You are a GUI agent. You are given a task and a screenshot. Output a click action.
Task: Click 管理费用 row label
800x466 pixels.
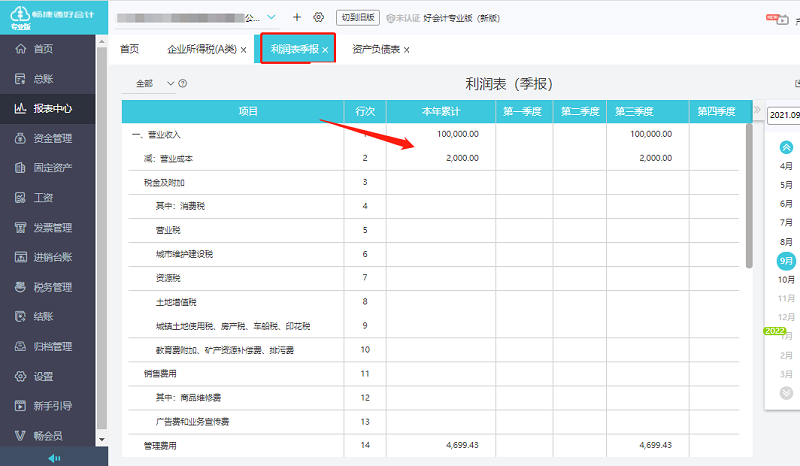160,446
